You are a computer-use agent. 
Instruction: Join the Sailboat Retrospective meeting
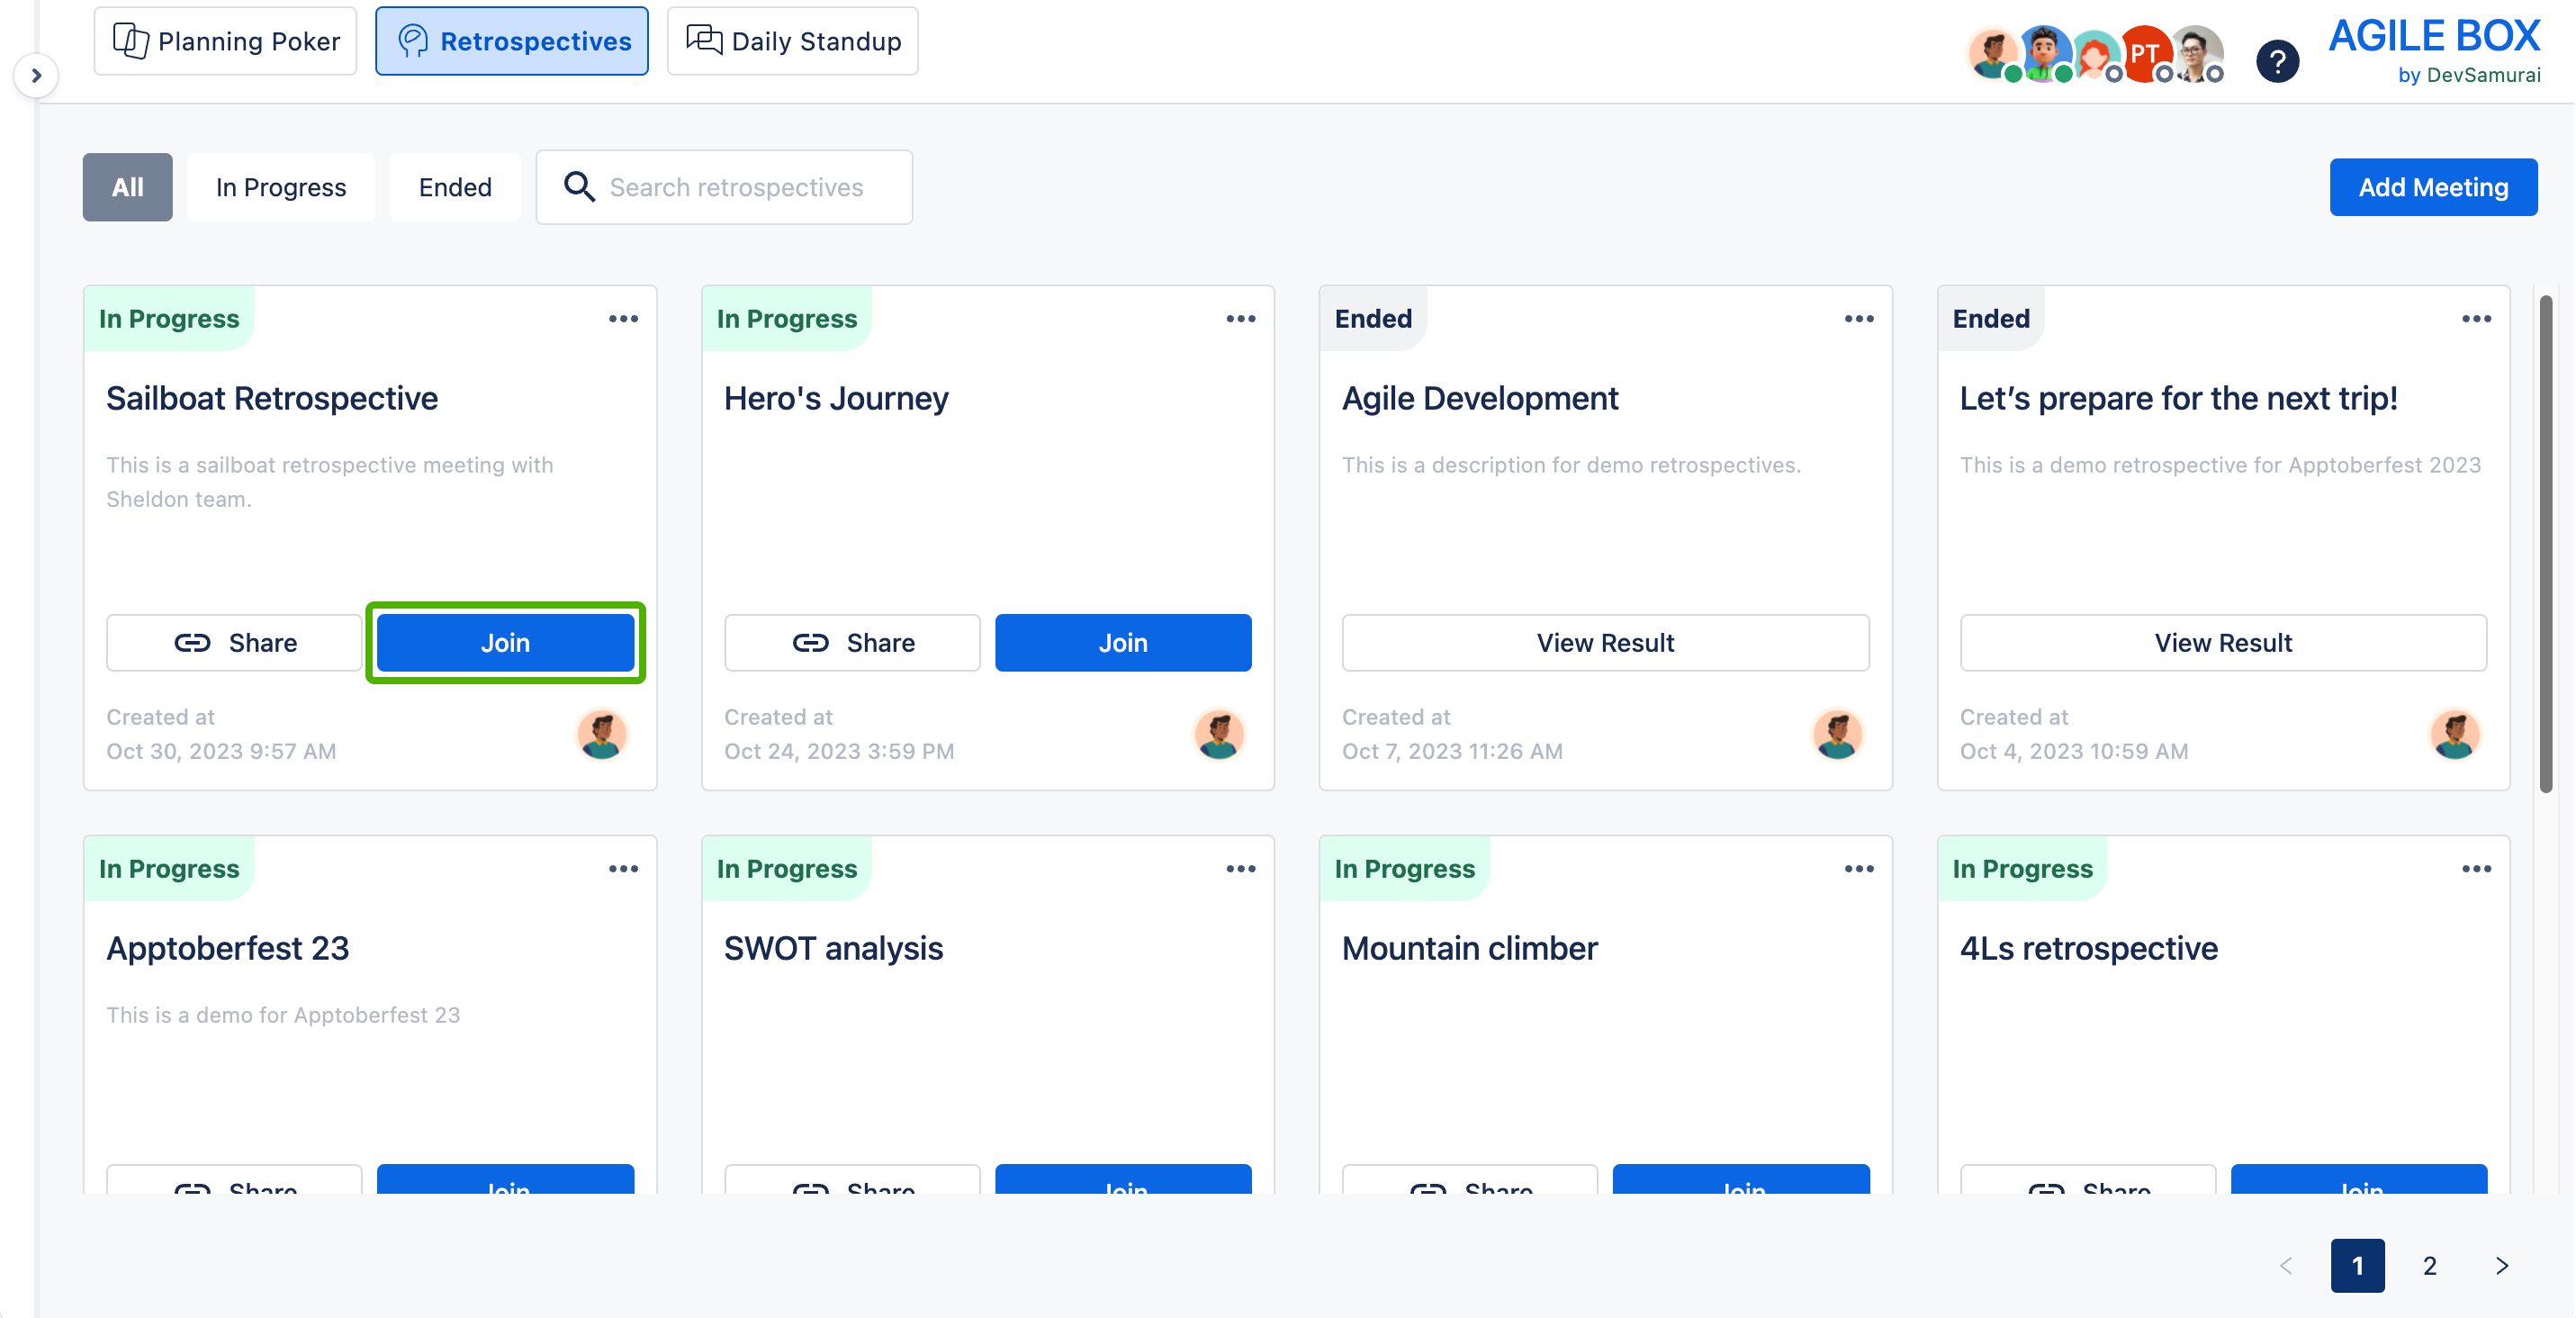[505, 643]
